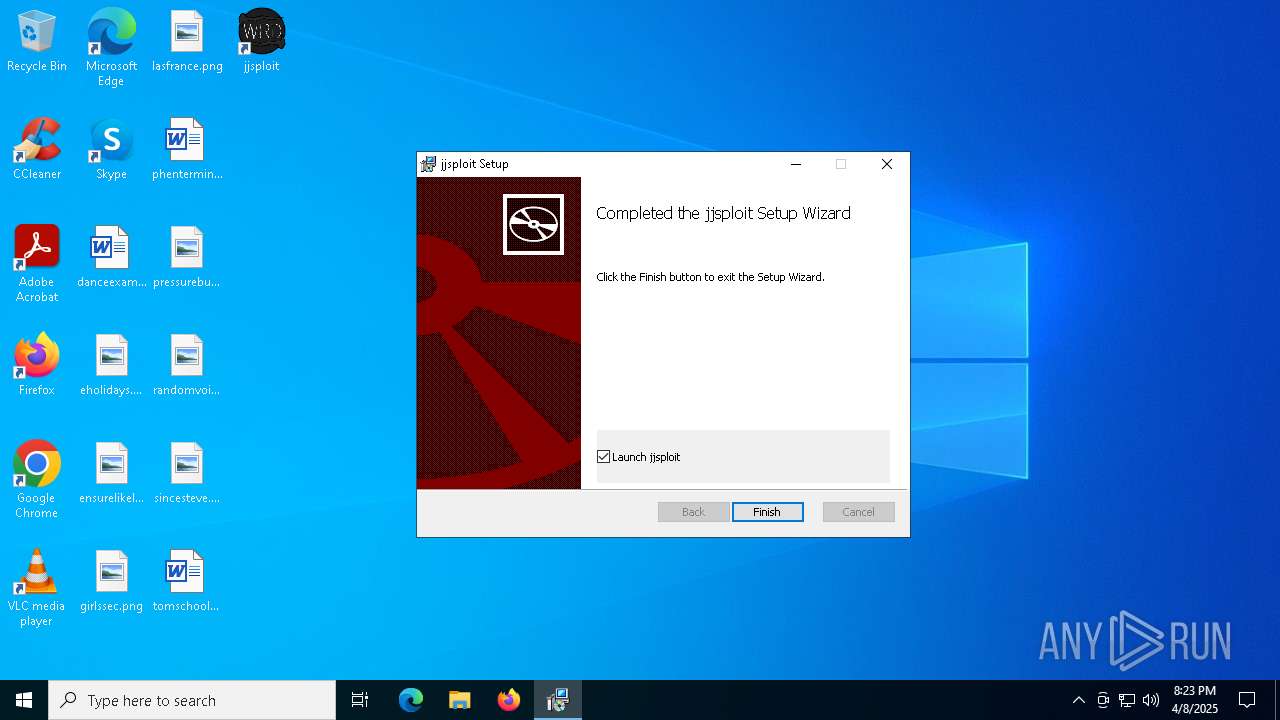The width and height of the screenshot is (1280, 720).
Task: Click the Show desktop strip
Action: tap(1277, 700)
